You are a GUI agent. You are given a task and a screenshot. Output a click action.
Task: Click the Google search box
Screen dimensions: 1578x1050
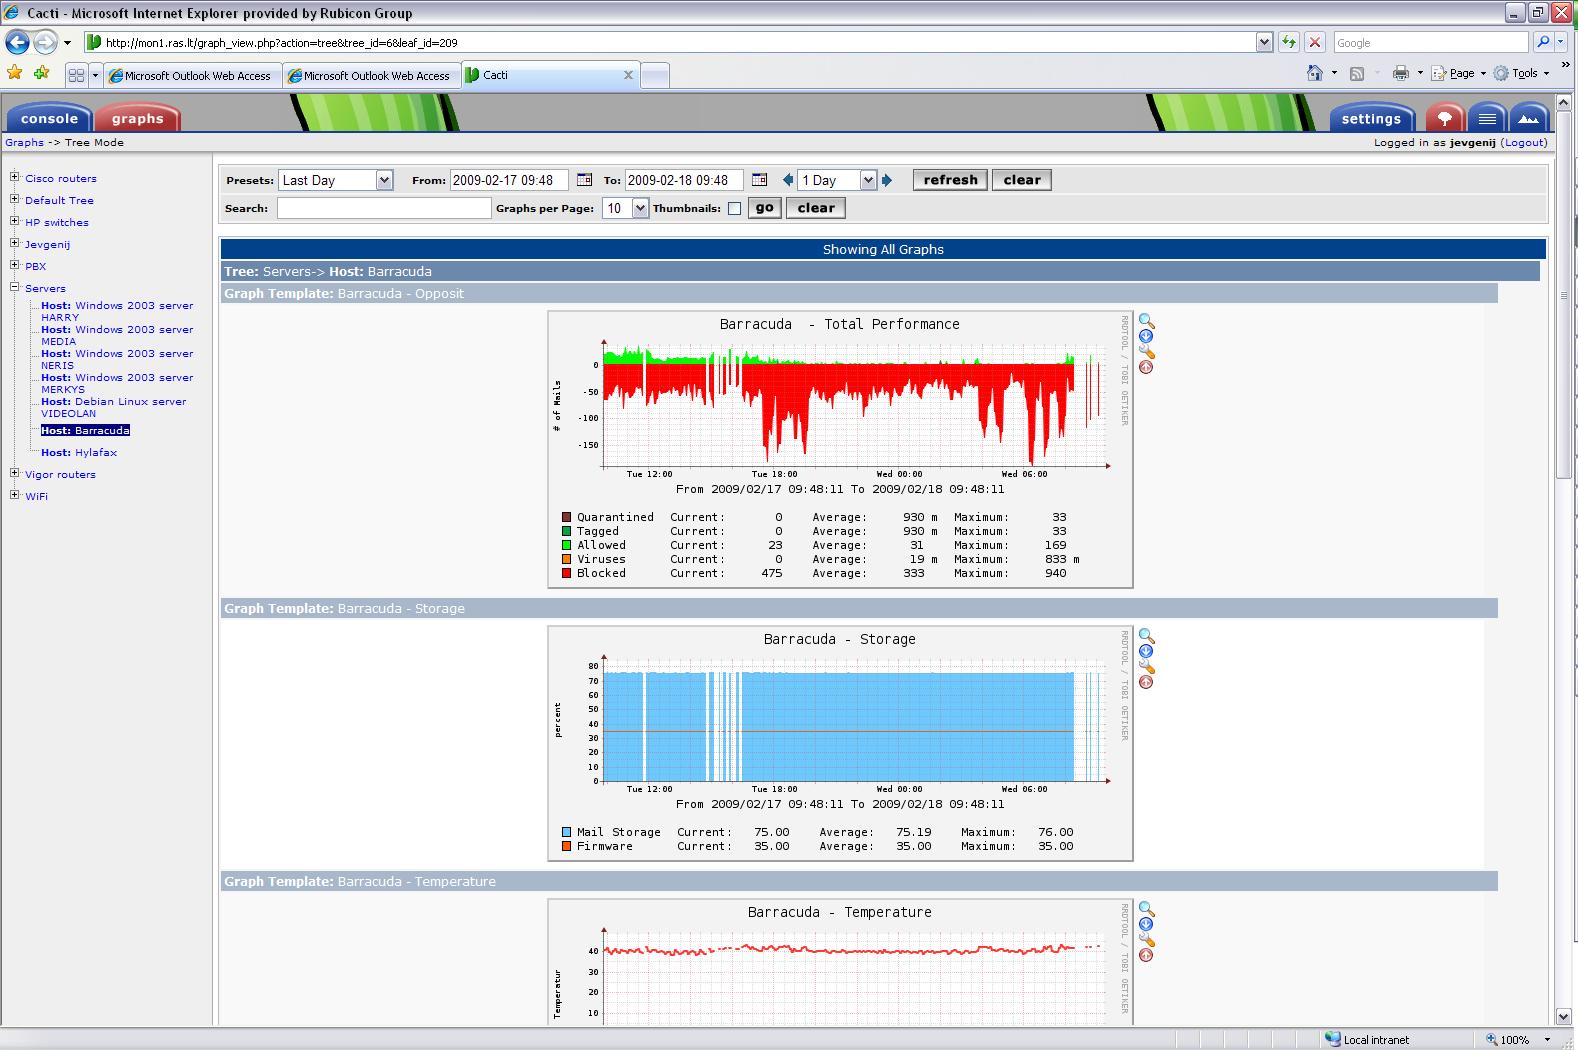coord(1431,42)
